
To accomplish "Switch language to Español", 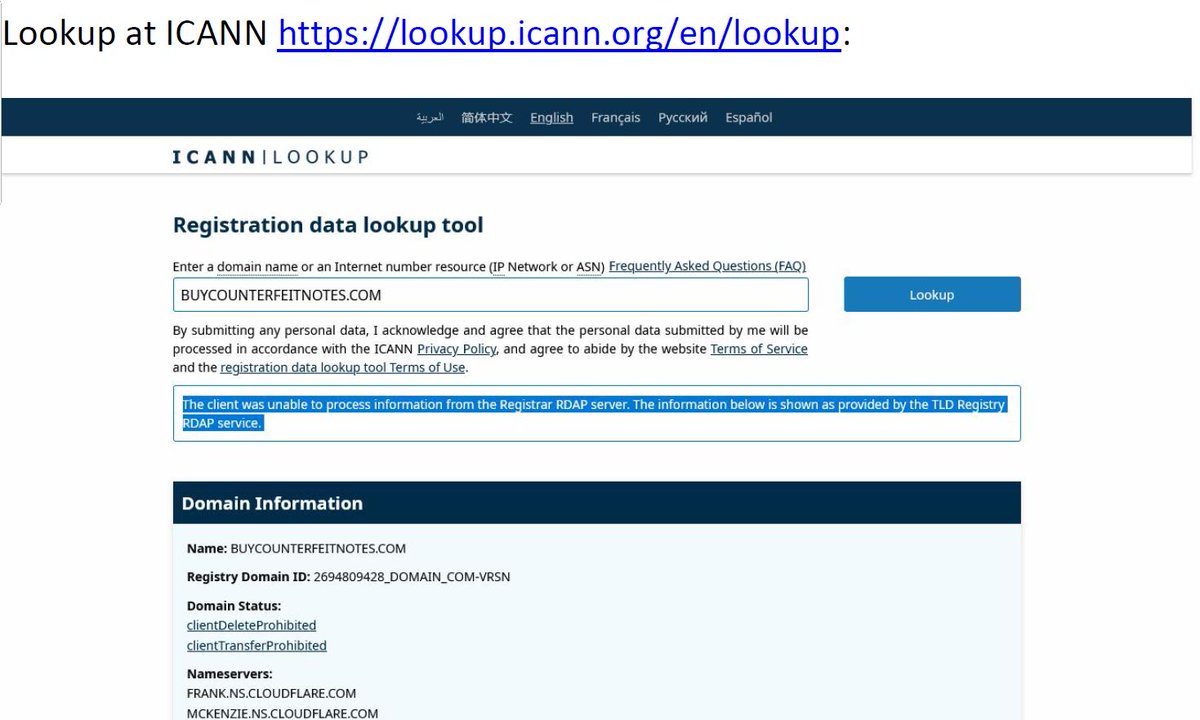I will click(749, 118).
